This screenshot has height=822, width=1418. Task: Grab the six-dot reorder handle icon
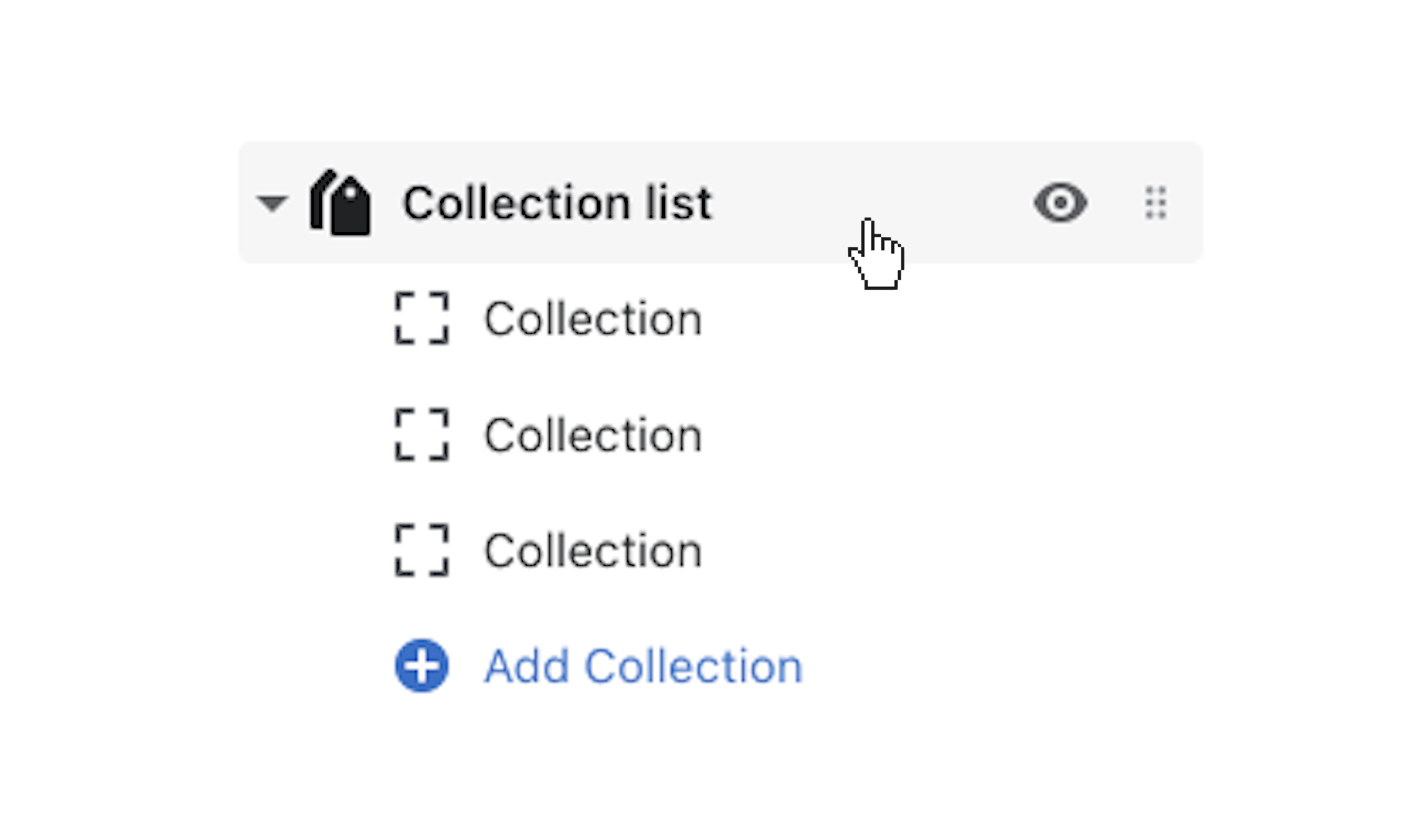1155,203
